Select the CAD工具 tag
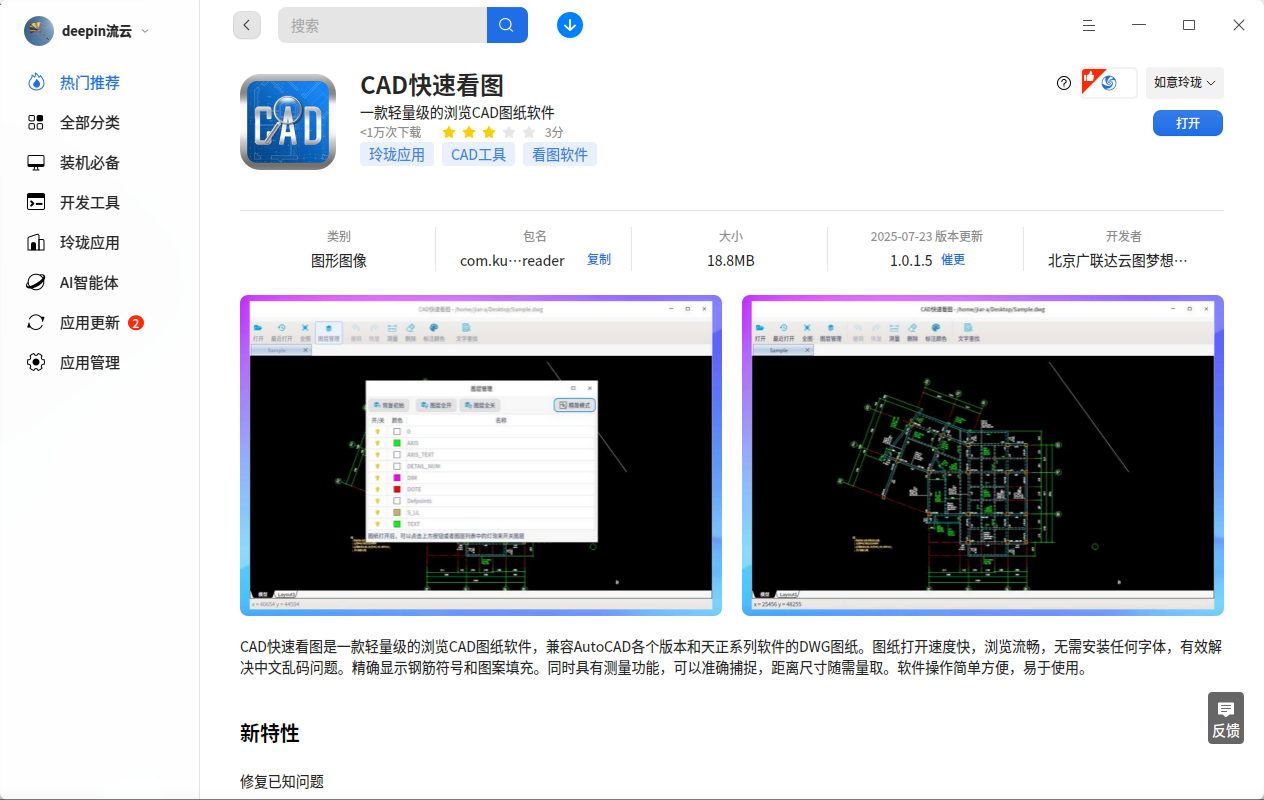 coord(479,154)
